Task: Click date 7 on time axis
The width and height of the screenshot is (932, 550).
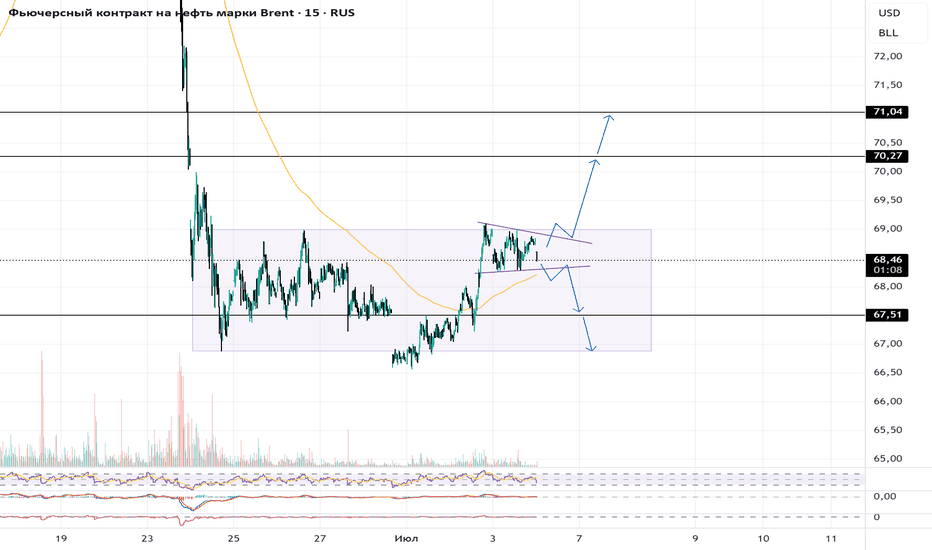Action: 579,538
